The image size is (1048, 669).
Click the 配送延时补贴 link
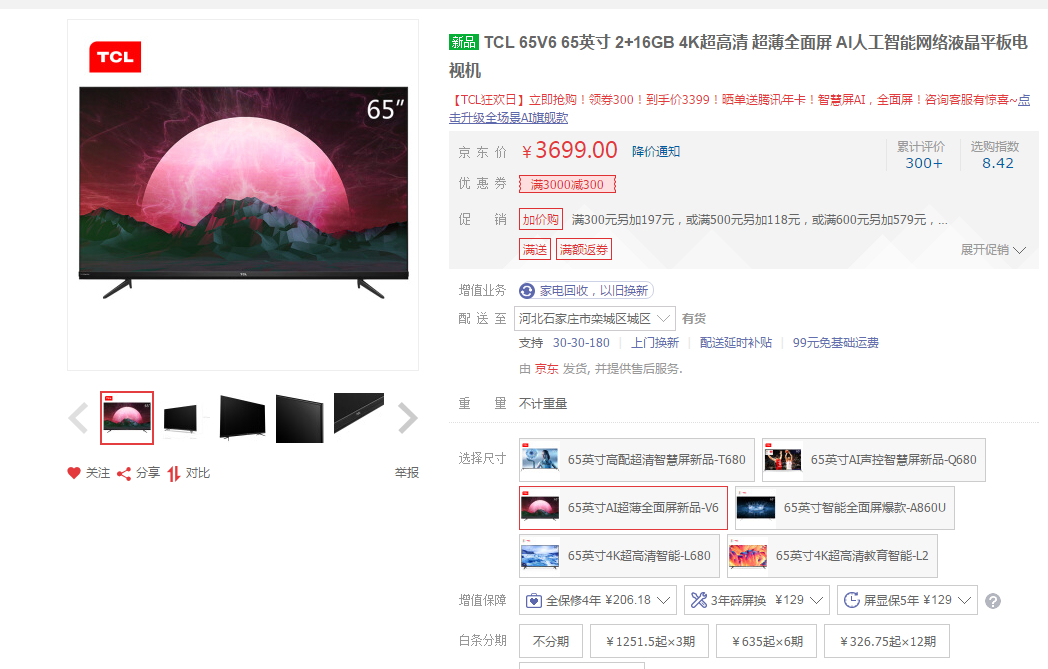735,343
